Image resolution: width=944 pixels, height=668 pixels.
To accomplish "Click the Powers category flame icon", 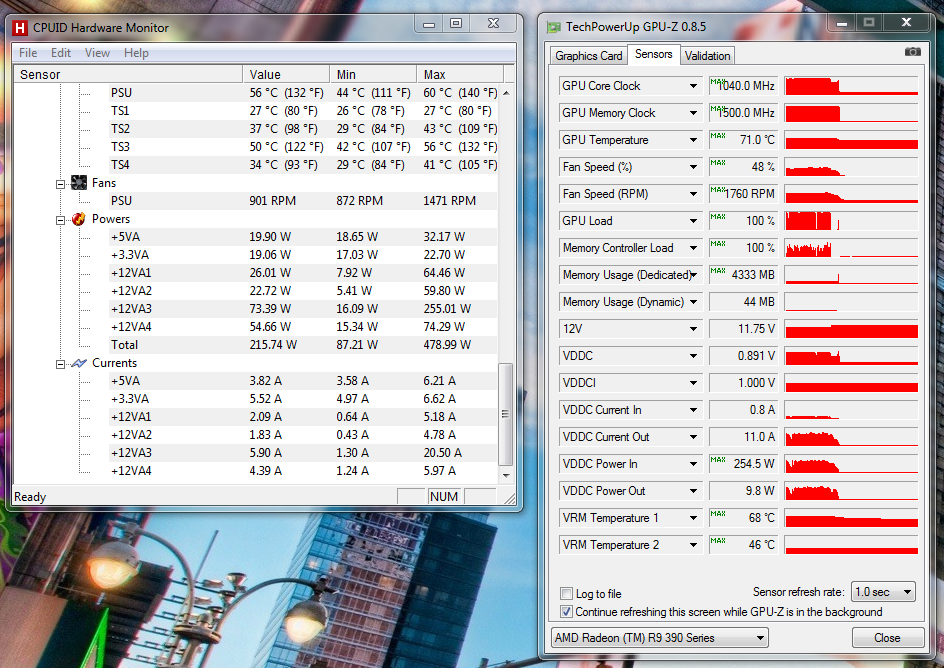I will point(78,219).
